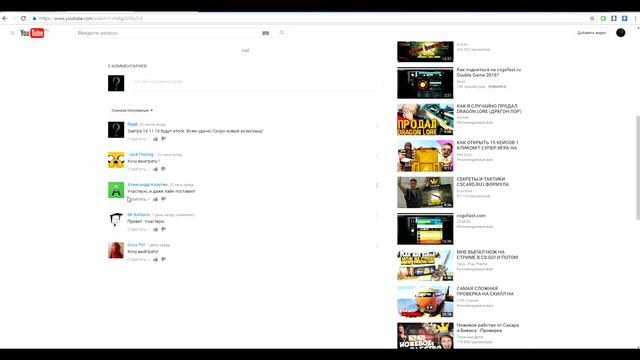Click Ответить under JackTheDog's comment
This screenshot has width=640, height=360.
pyautogui.click(x=137, y=169)
